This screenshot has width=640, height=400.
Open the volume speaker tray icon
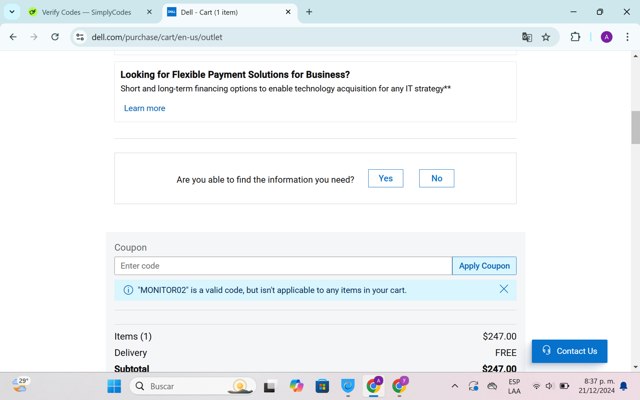(x=549, y=386)
